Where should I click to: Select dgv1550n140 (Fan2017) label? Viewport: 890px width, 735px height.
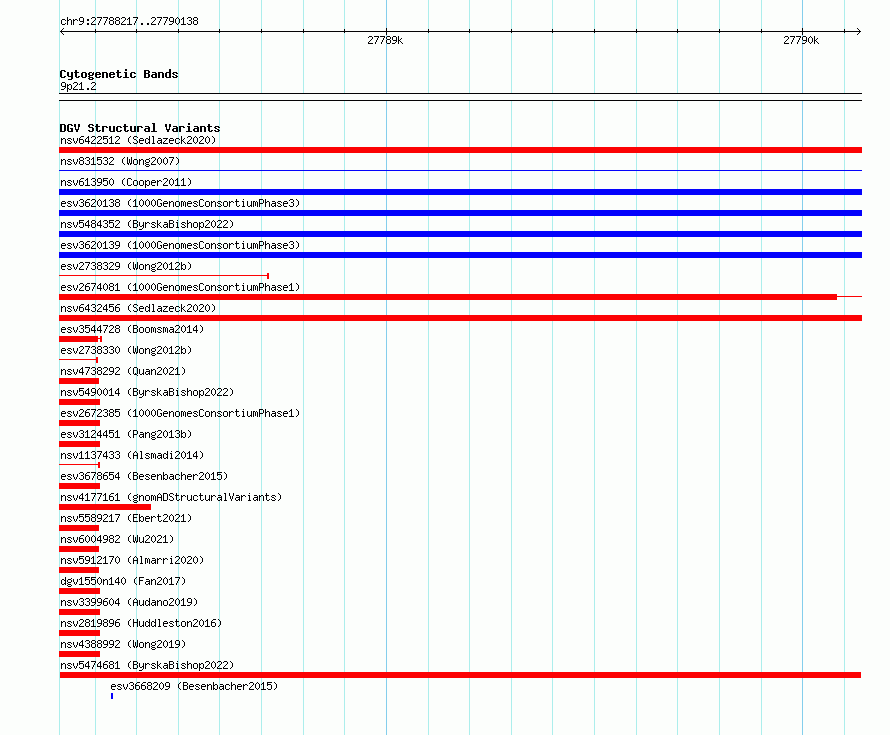[123, 581]
